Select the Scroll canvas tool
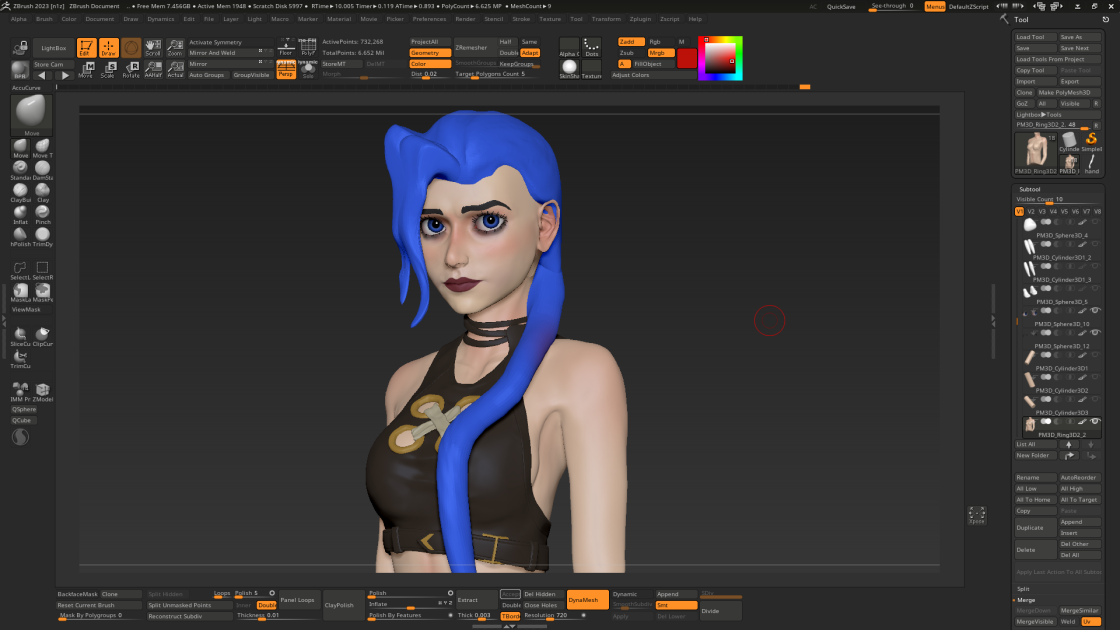1120x630 pixels. [x=153, y=48]
